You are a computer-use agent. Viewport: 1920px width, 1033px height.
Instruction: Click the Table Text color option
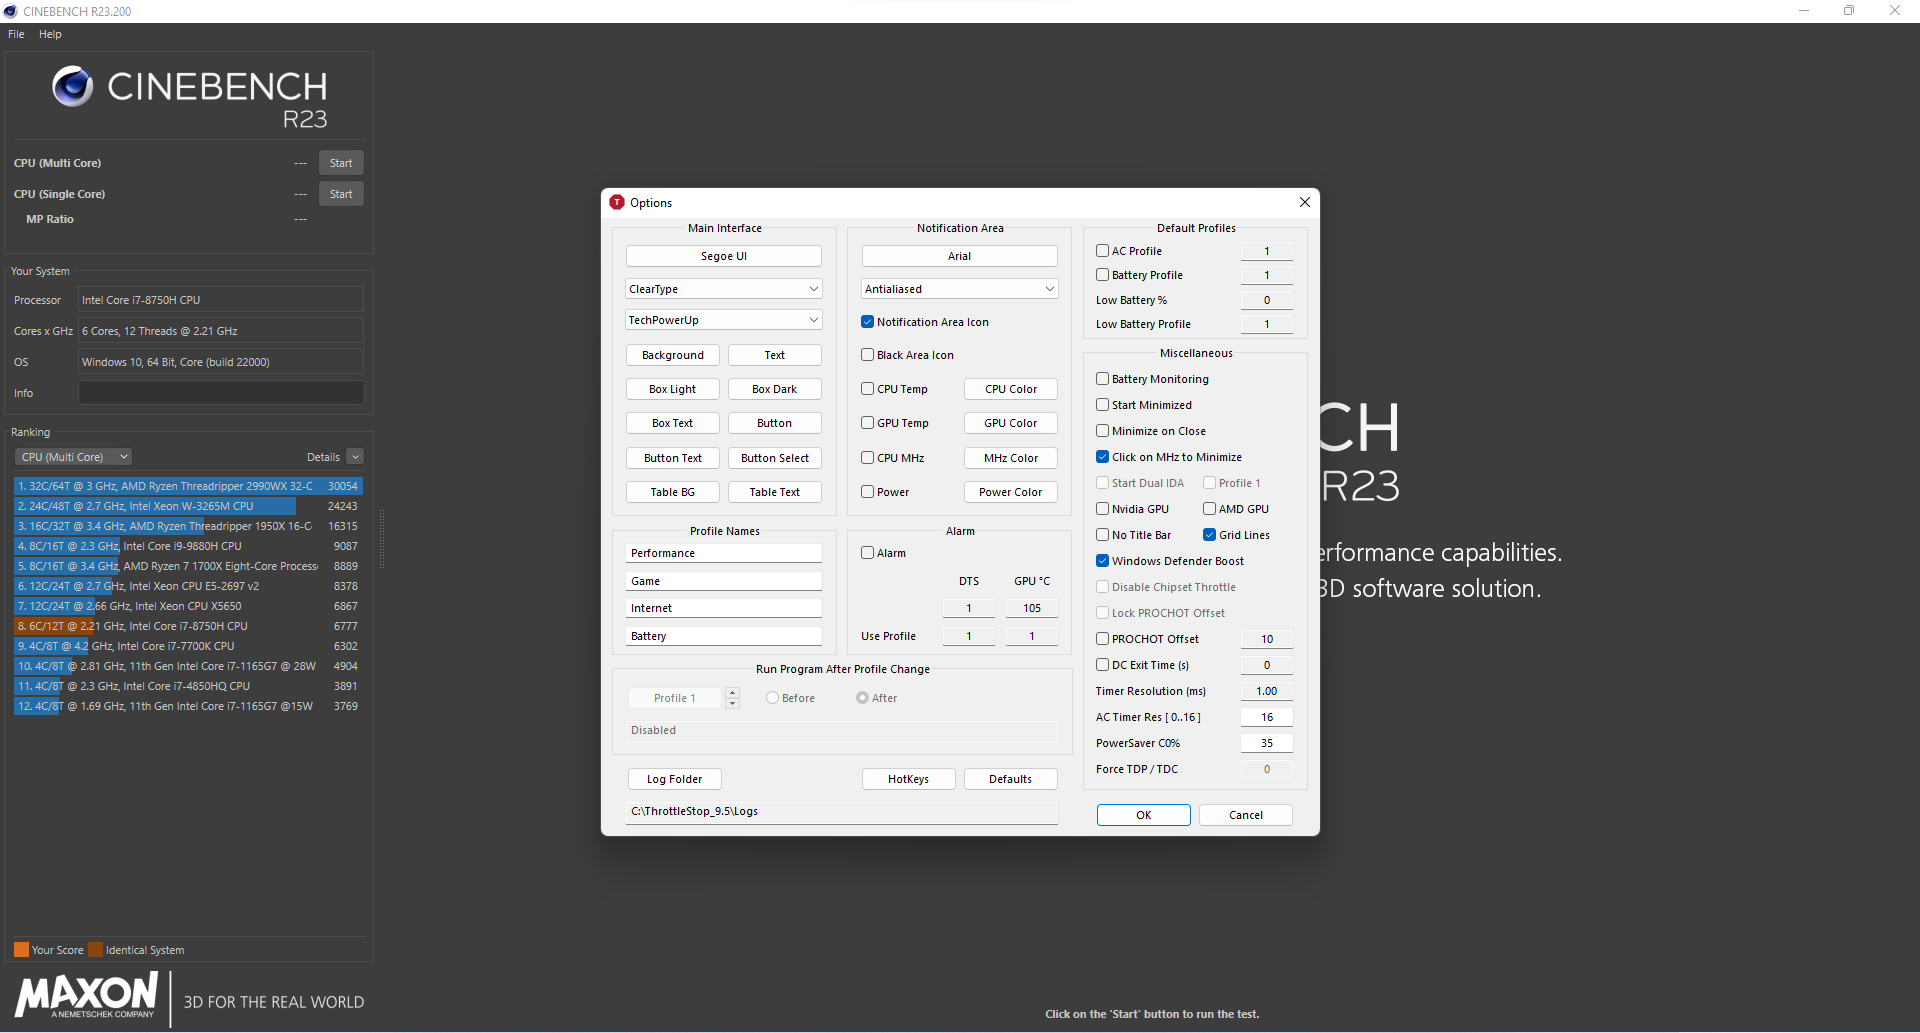(x=775, y=492)
